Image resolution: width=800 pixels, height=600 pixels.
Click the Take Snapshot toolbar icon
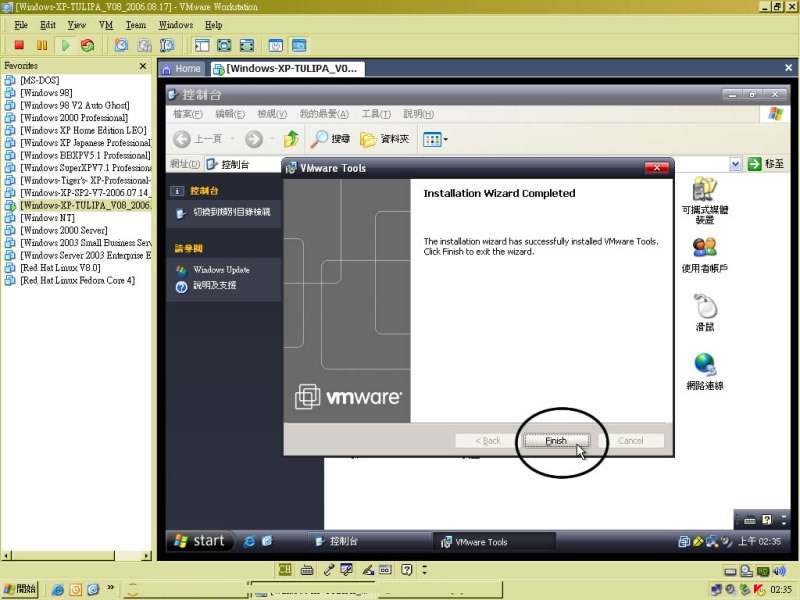[x=121, y=45]
